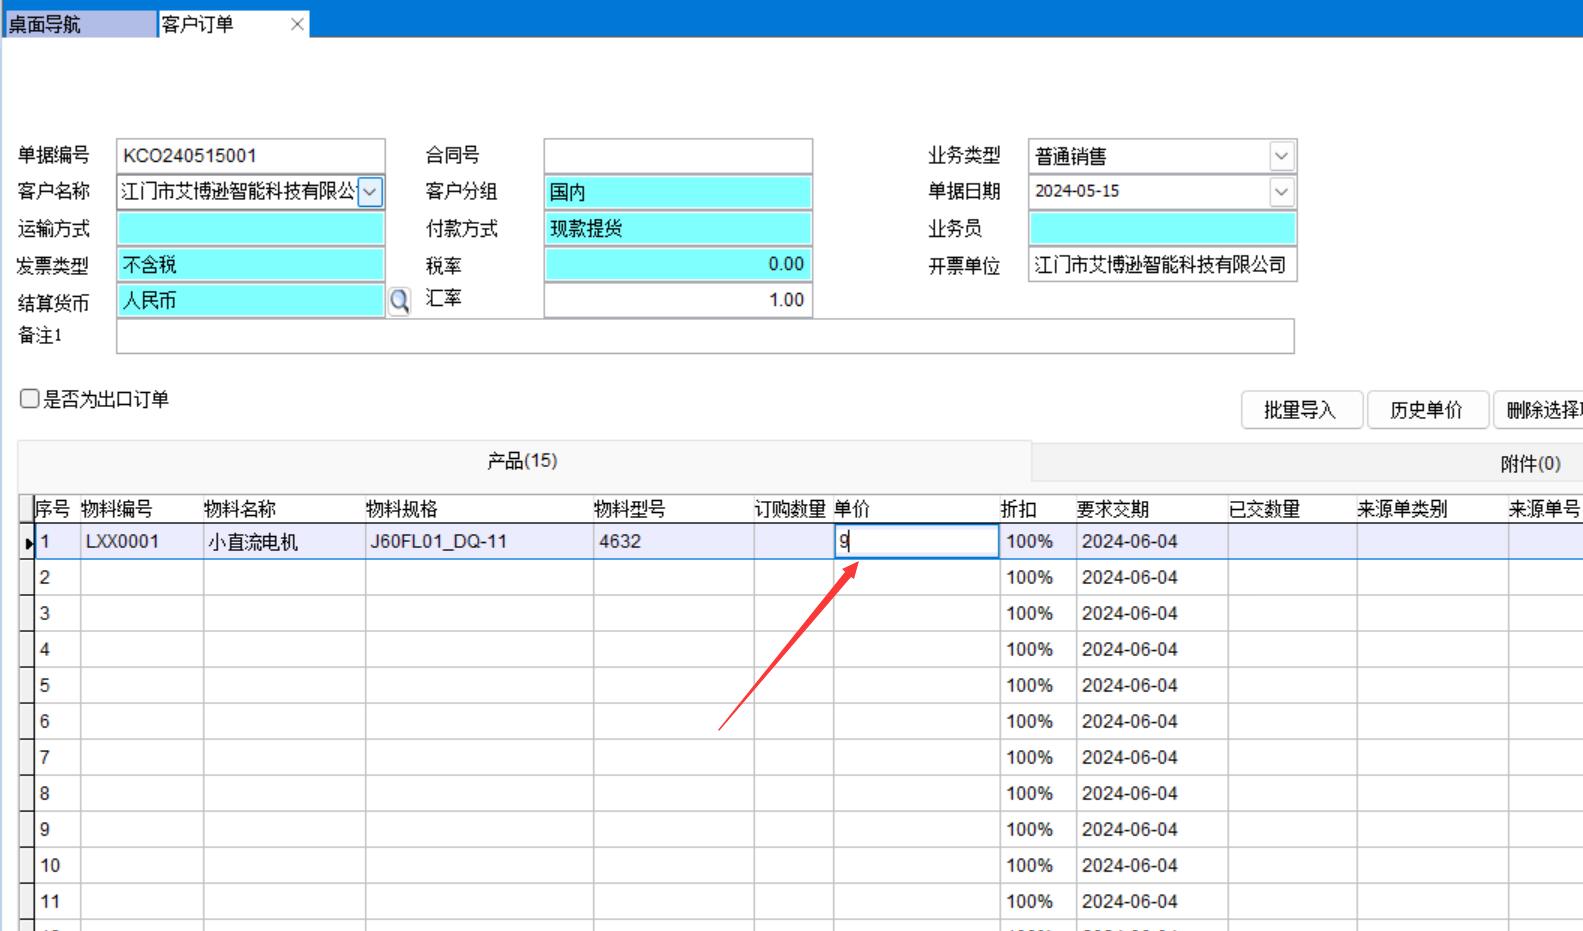Click the 订购数量 cell in row 1
Image resolution: width=1583 pixels, height=931 pixels.
(x=793, y=542)
